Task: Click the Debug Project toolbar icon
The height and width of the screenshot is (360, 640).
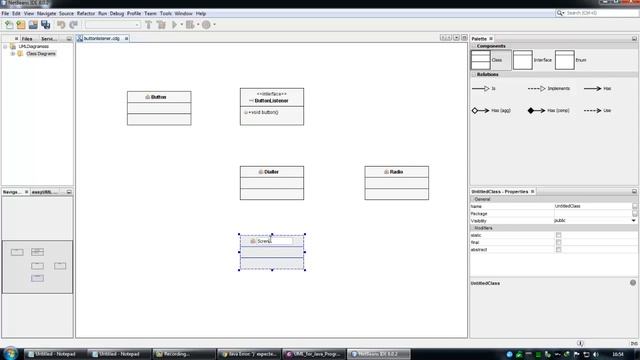Action: click(190, 25)
